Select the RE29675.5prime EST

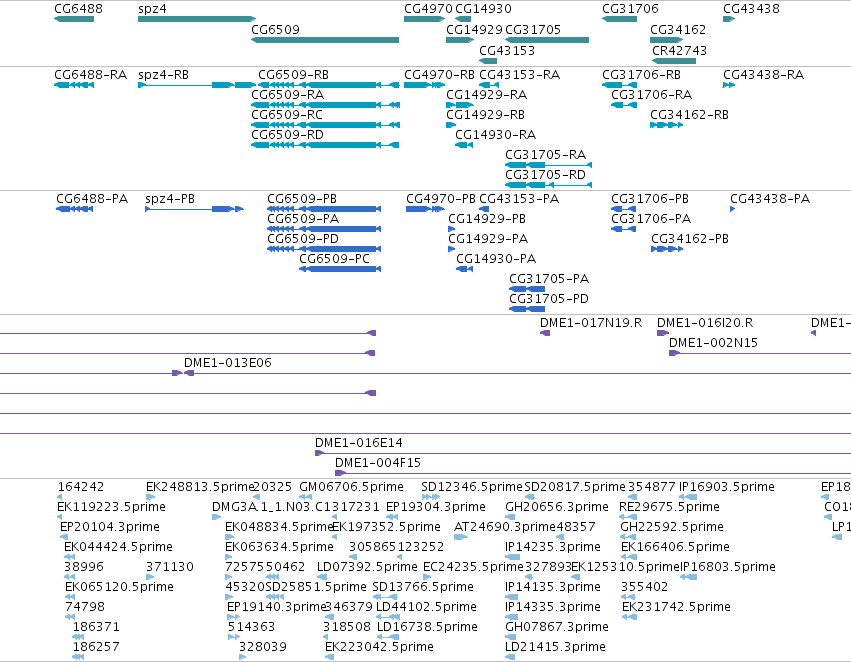(x=628, y=517)
